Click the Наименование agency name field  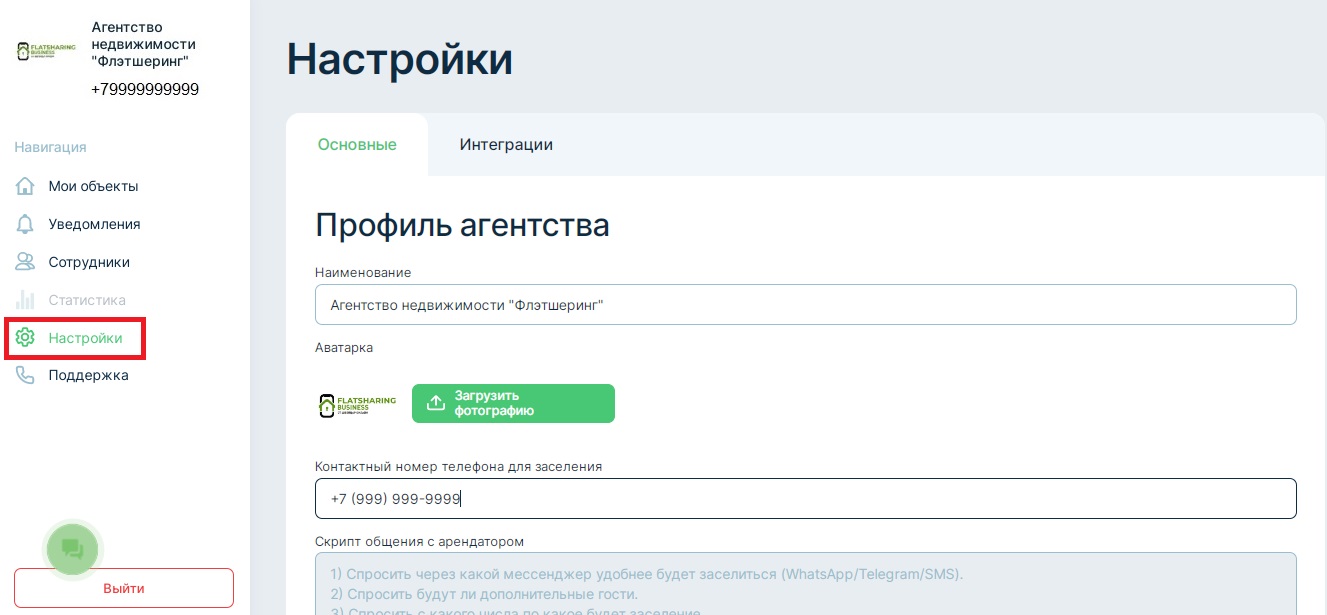pos(805,305)
